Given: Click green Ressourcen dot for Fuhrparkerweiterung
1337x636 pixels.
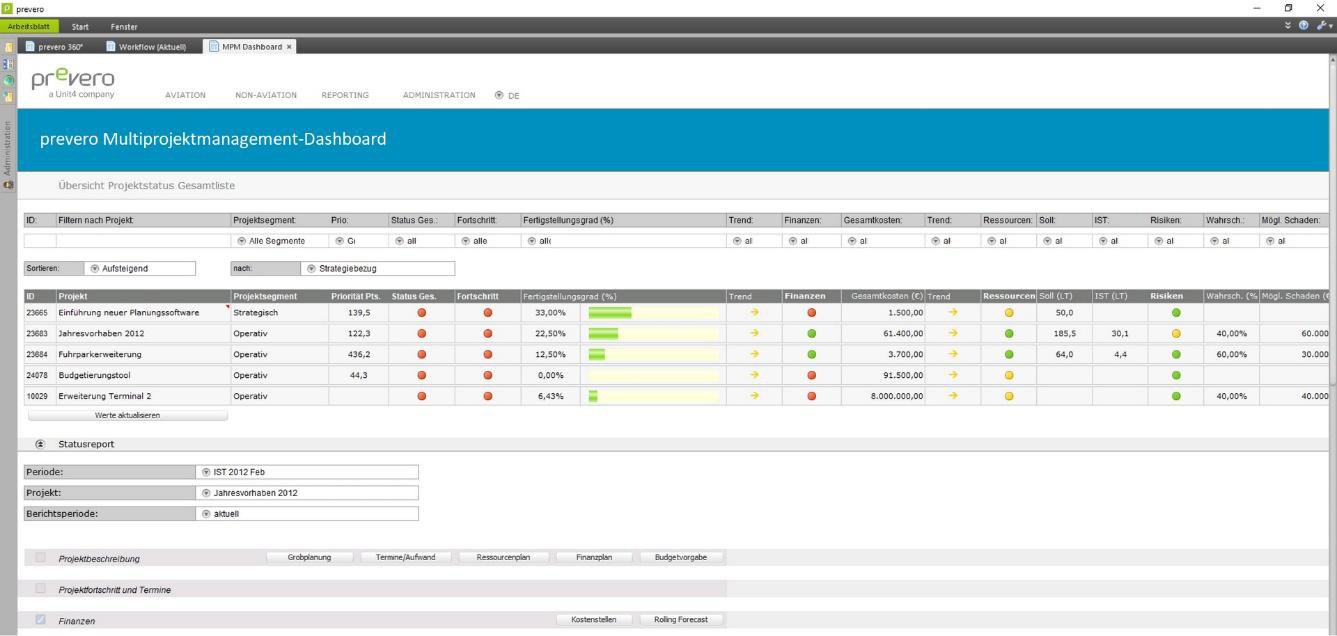Looking at the screenshot, I should pyautogui.click(x=1009, y=354).
